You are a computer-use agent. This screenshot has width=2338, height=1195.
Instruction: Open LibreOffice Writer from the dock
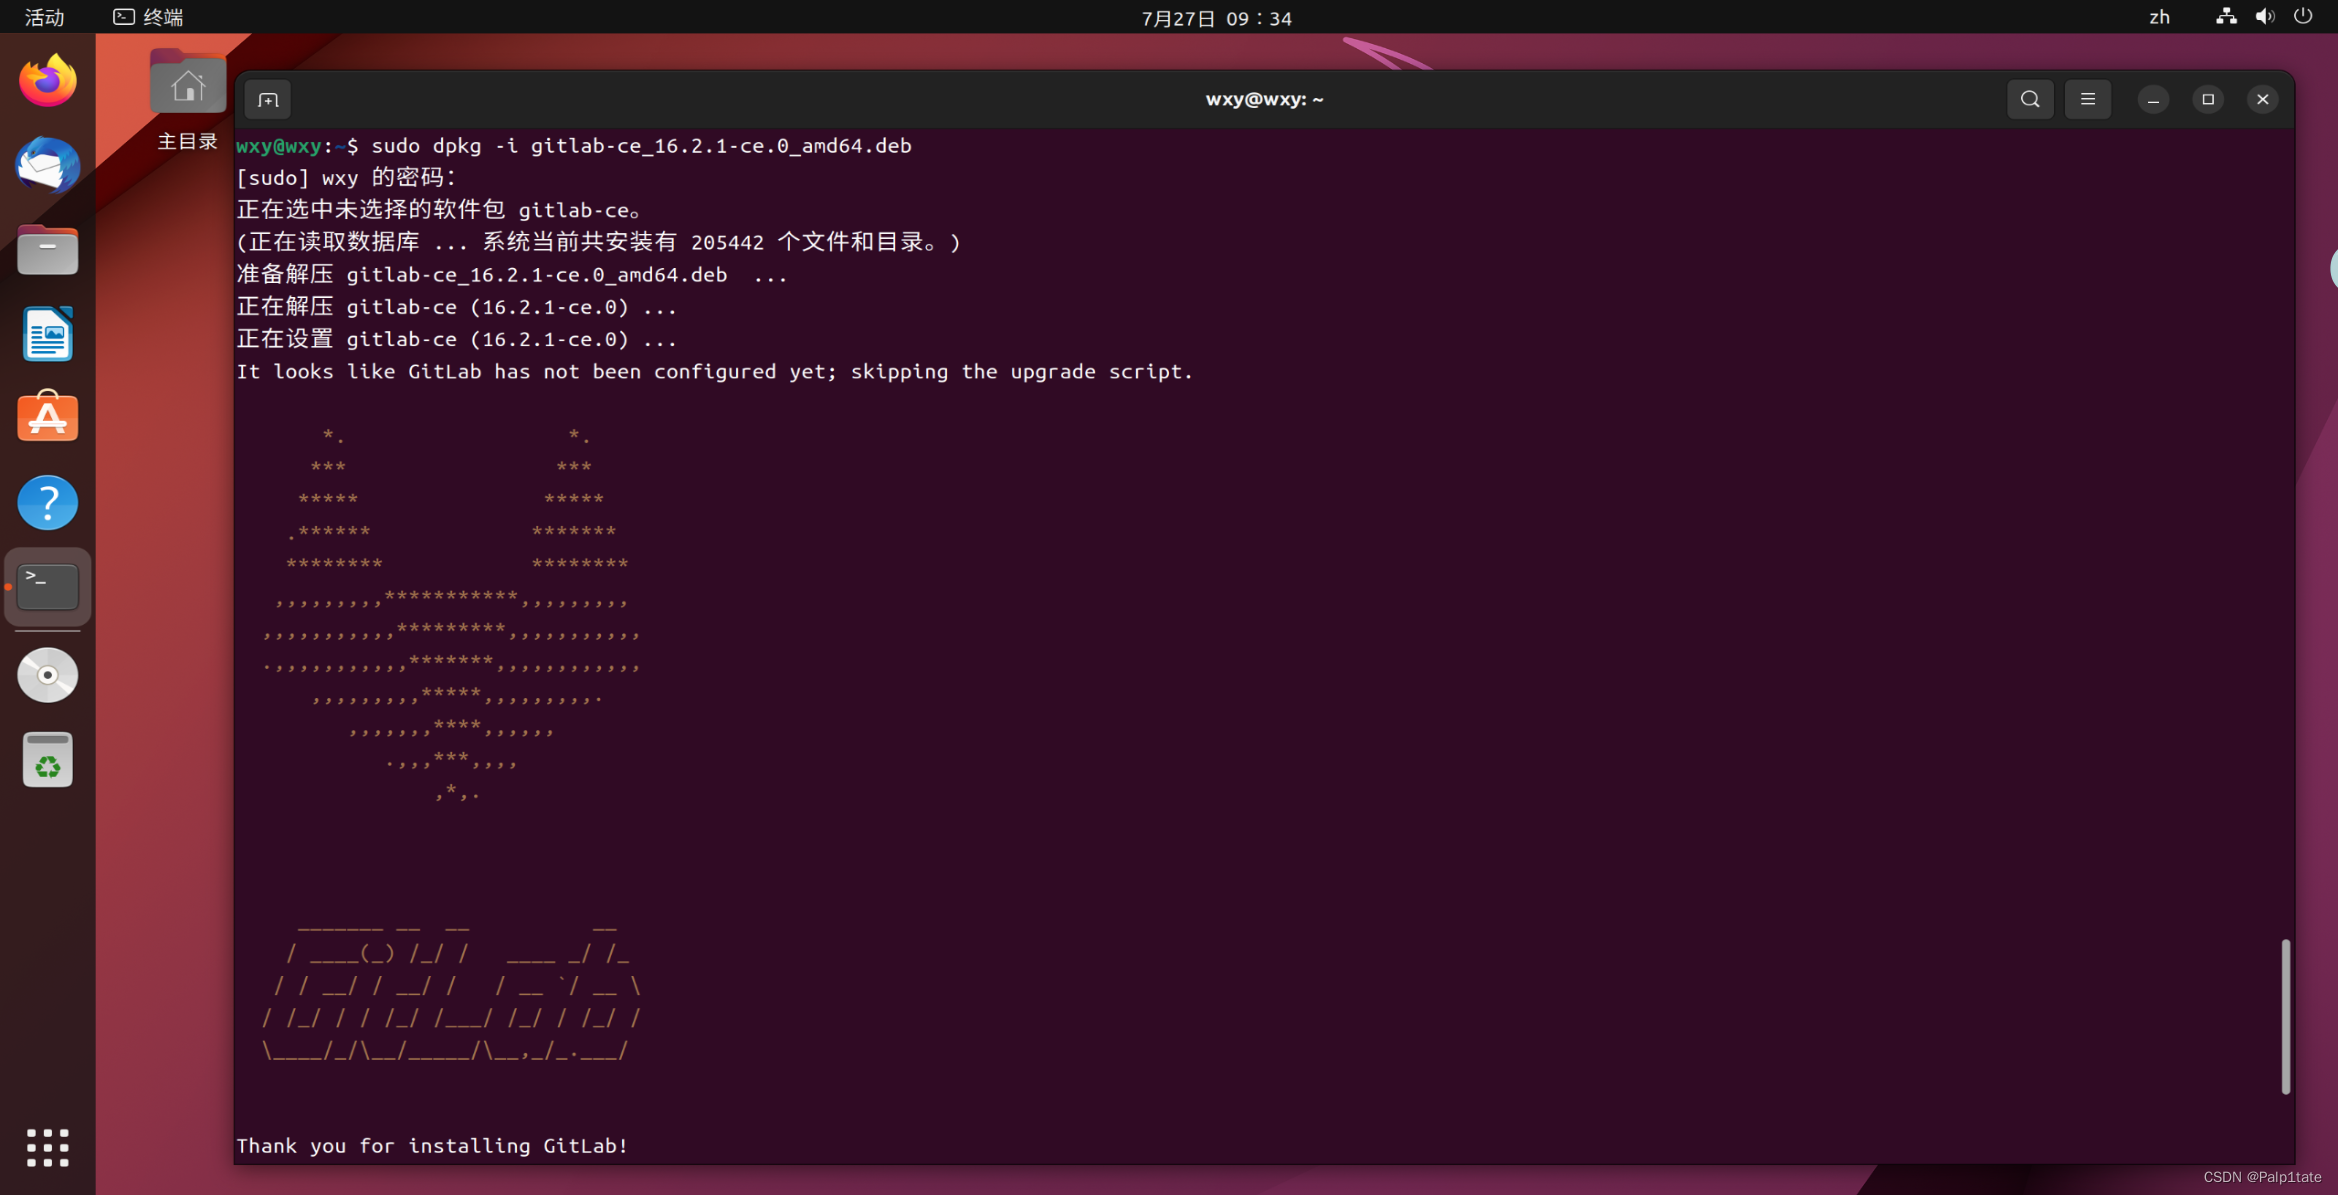47,333
